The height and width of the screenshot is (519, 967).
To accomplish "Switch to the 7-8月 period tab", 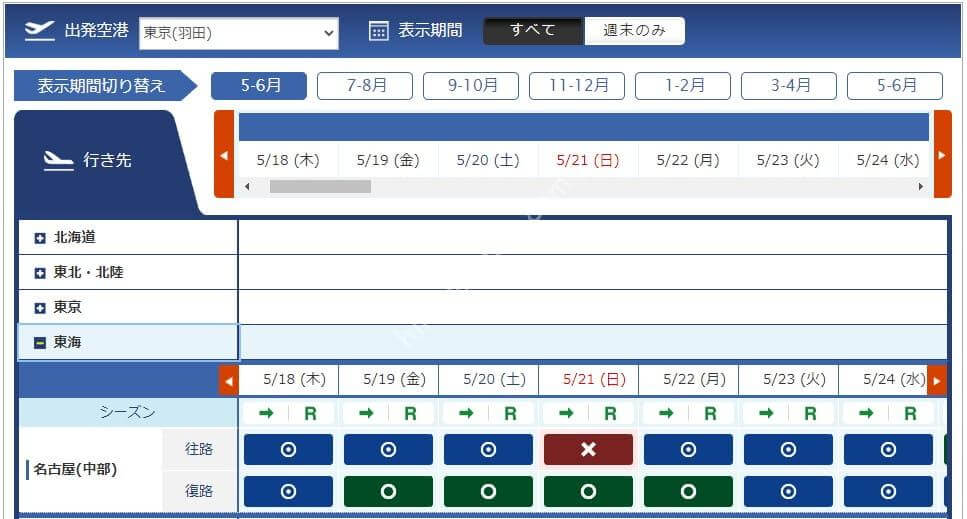I will 365,86.
